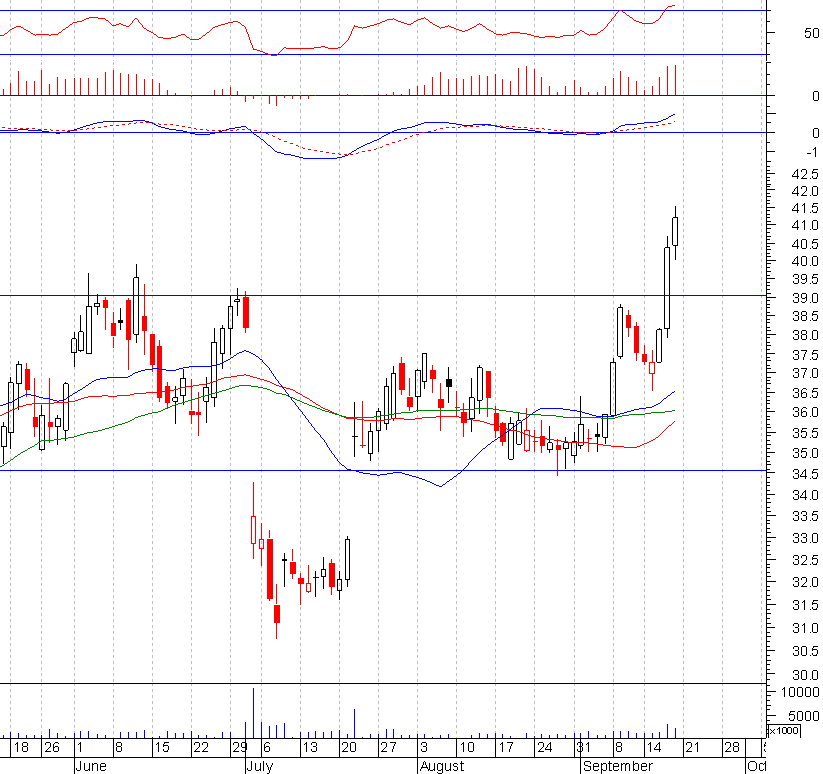
Task: Click the 31.5 price axis label
Action: pyautogui.click(x=805, y=606)
